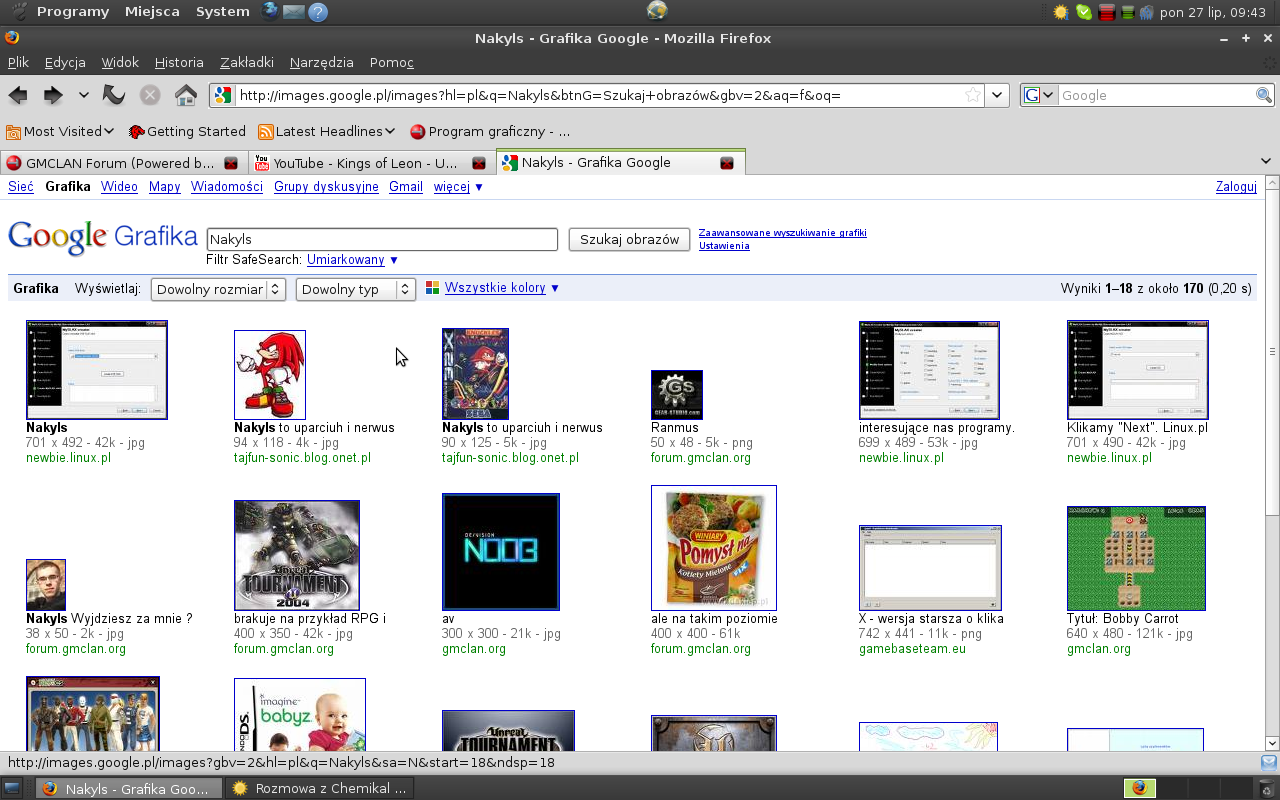Open the Knuckles character image thumbnail

270,375
